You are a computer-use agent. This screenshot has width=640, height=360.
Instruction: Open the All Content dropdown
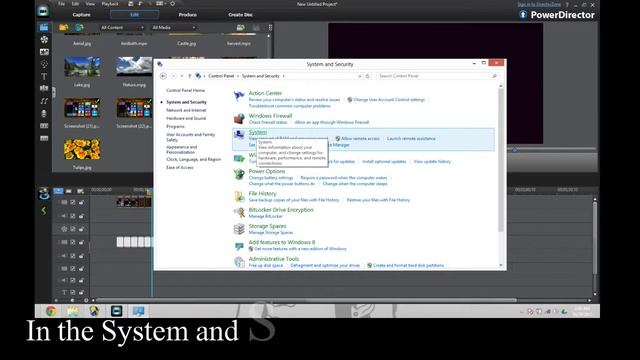[x=122, y=27]
